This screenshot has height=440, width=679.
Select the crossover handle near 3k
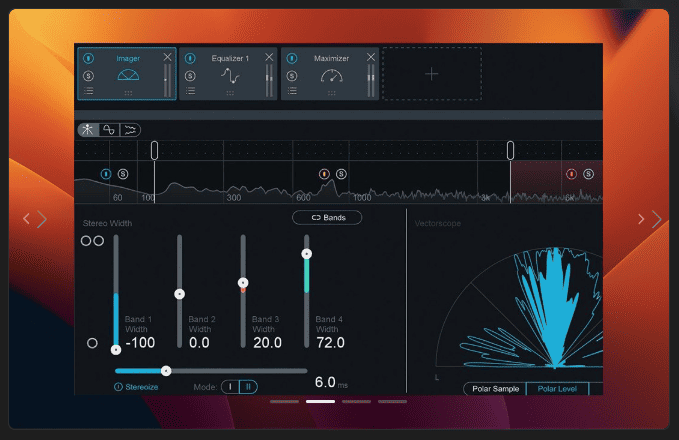(x=511, y=150)
